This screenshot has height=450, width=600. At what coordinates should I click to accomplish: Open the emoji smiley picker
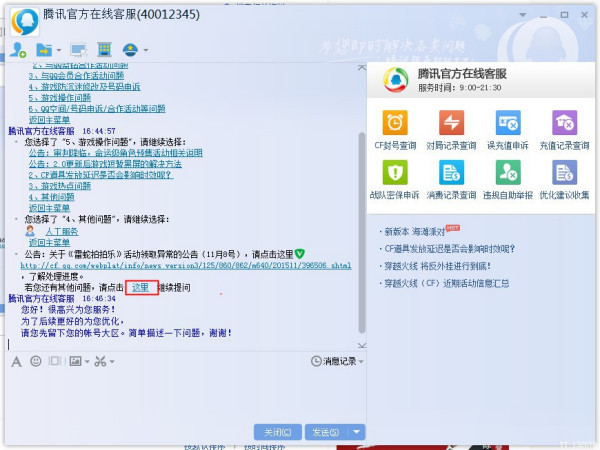tap(36, 361)
